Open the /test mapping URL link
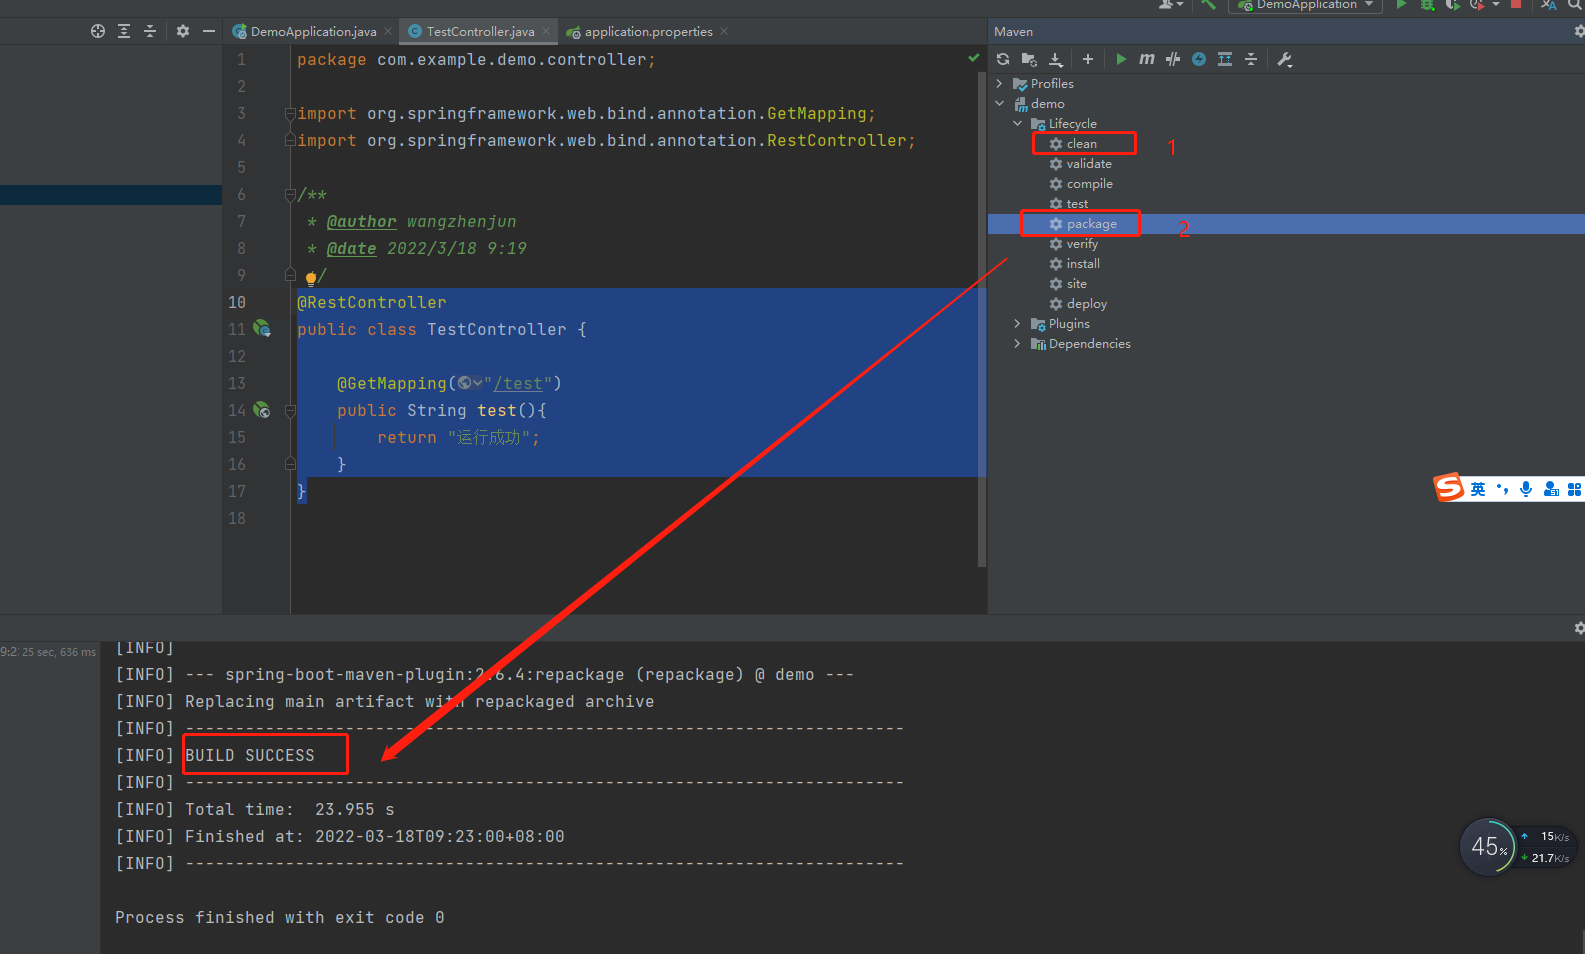The height and width of the screenshot is (954, 1585). click(x=518, y=383)
